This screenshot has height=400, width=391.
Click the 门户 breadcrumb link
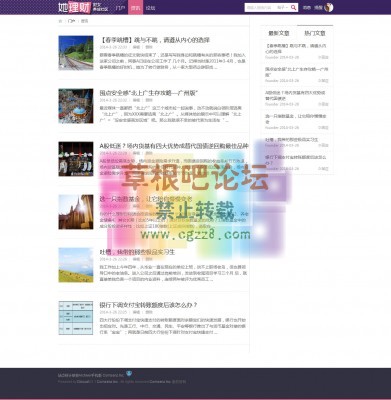point(71,21)
